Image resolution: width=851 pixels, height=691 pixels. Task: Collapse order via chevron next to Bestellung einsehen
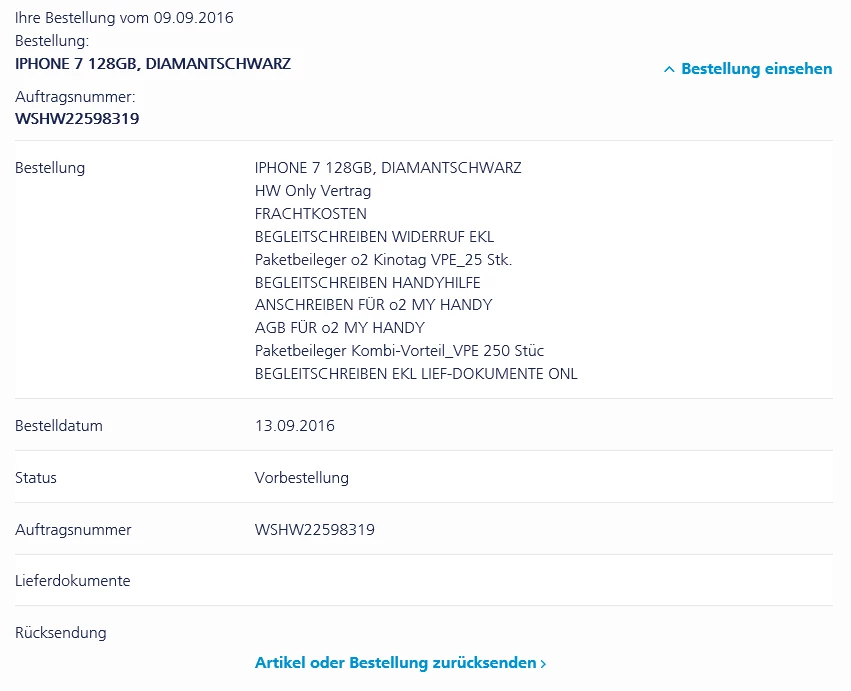coord(669,70)
